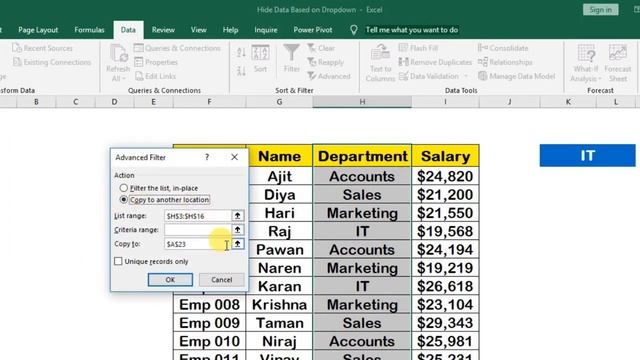Launch Text to Columns wizard
This screenshot has width=640, height=360.
(380, 63)
